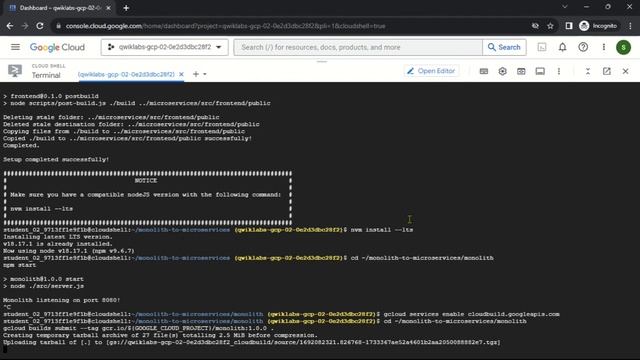Bookmark this page with the star icon
The width and height of the screenshot is (640, 360).
pos(550,26)
